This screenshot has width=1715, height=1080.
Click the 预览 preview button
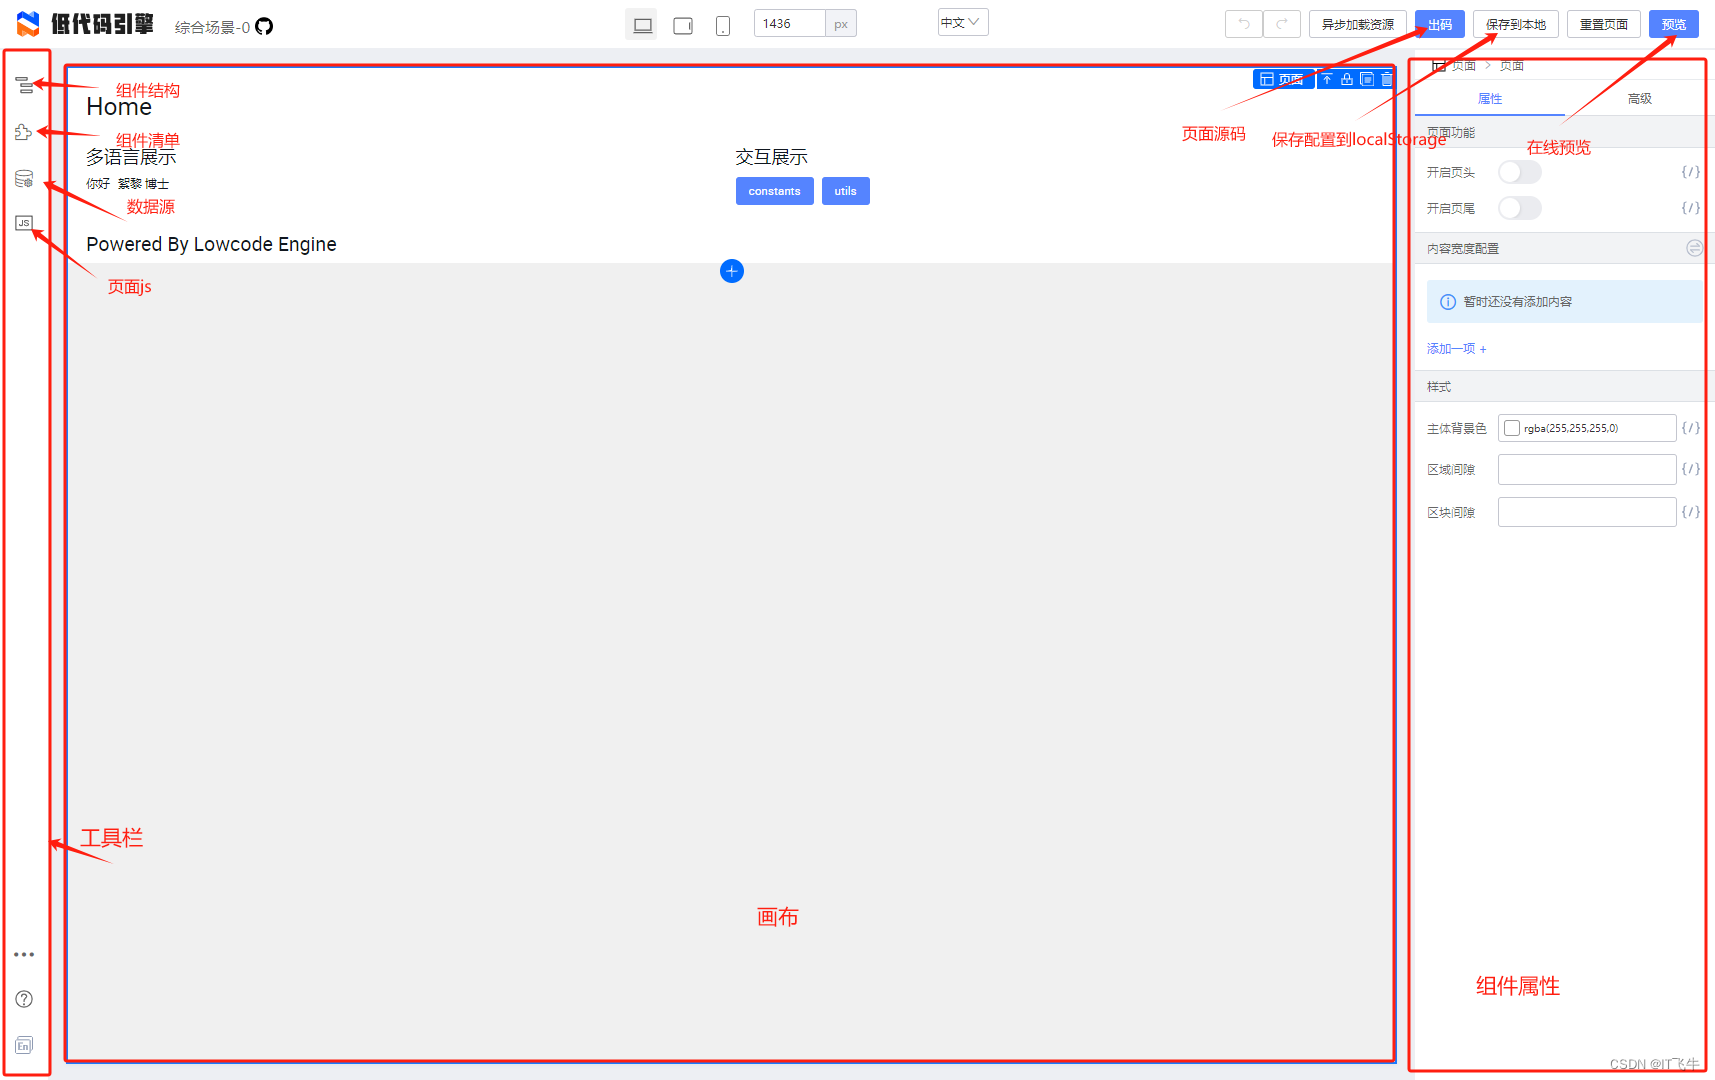[x=1674, y=24]
